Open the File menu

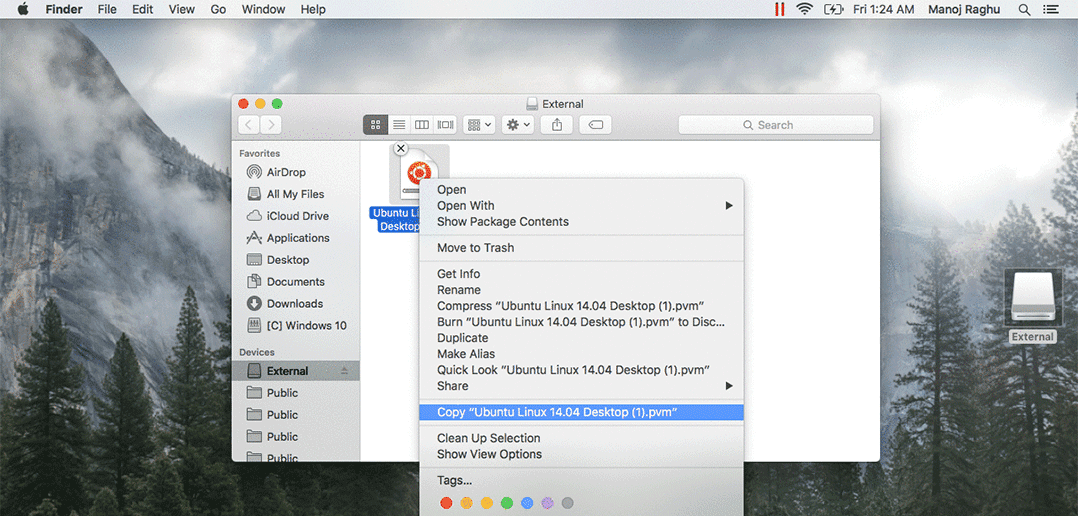coord(107,10)
